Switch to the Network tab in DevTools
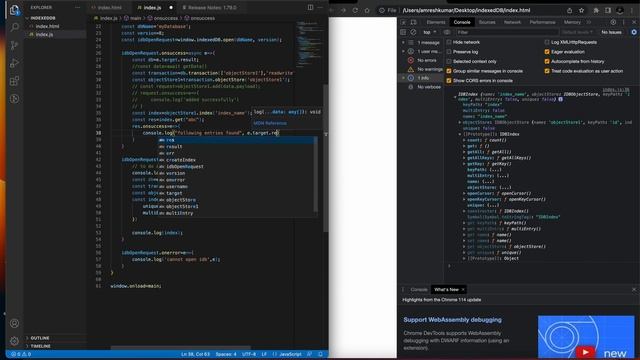 pyautogui.click(x=512, y=22)
